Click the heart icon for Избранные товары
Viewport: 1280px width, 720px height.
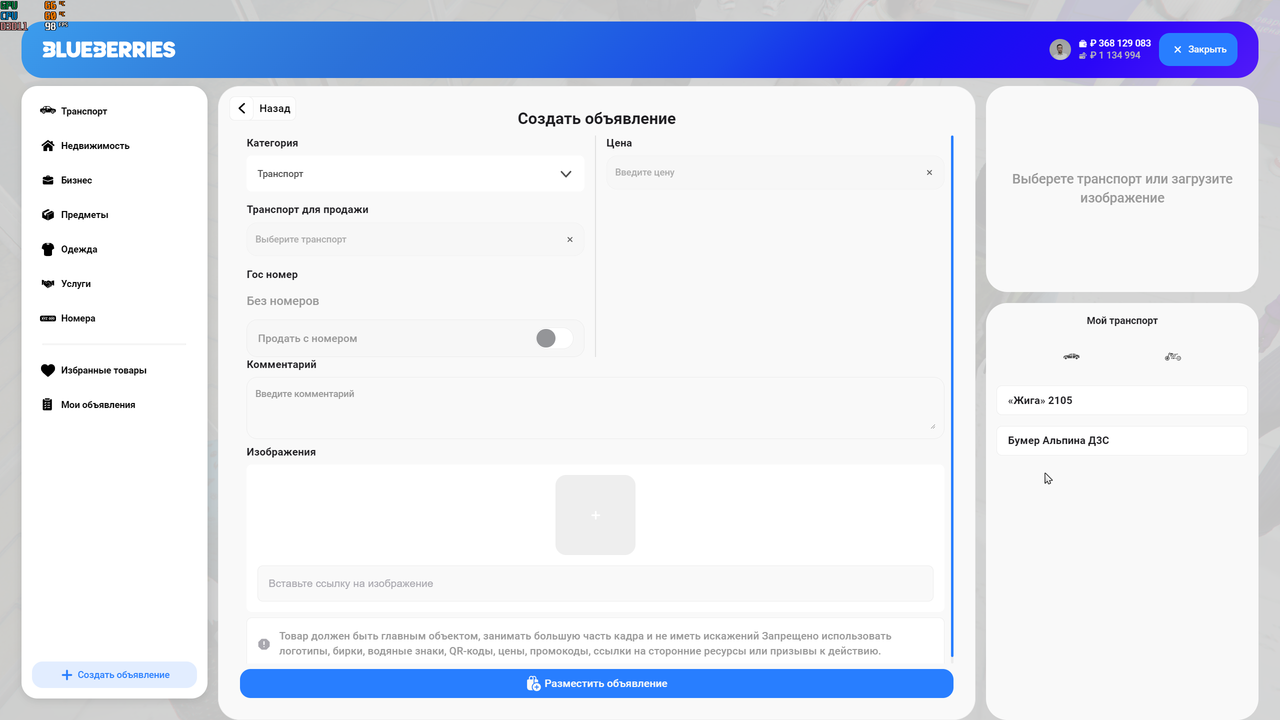[x=47, y=370]
